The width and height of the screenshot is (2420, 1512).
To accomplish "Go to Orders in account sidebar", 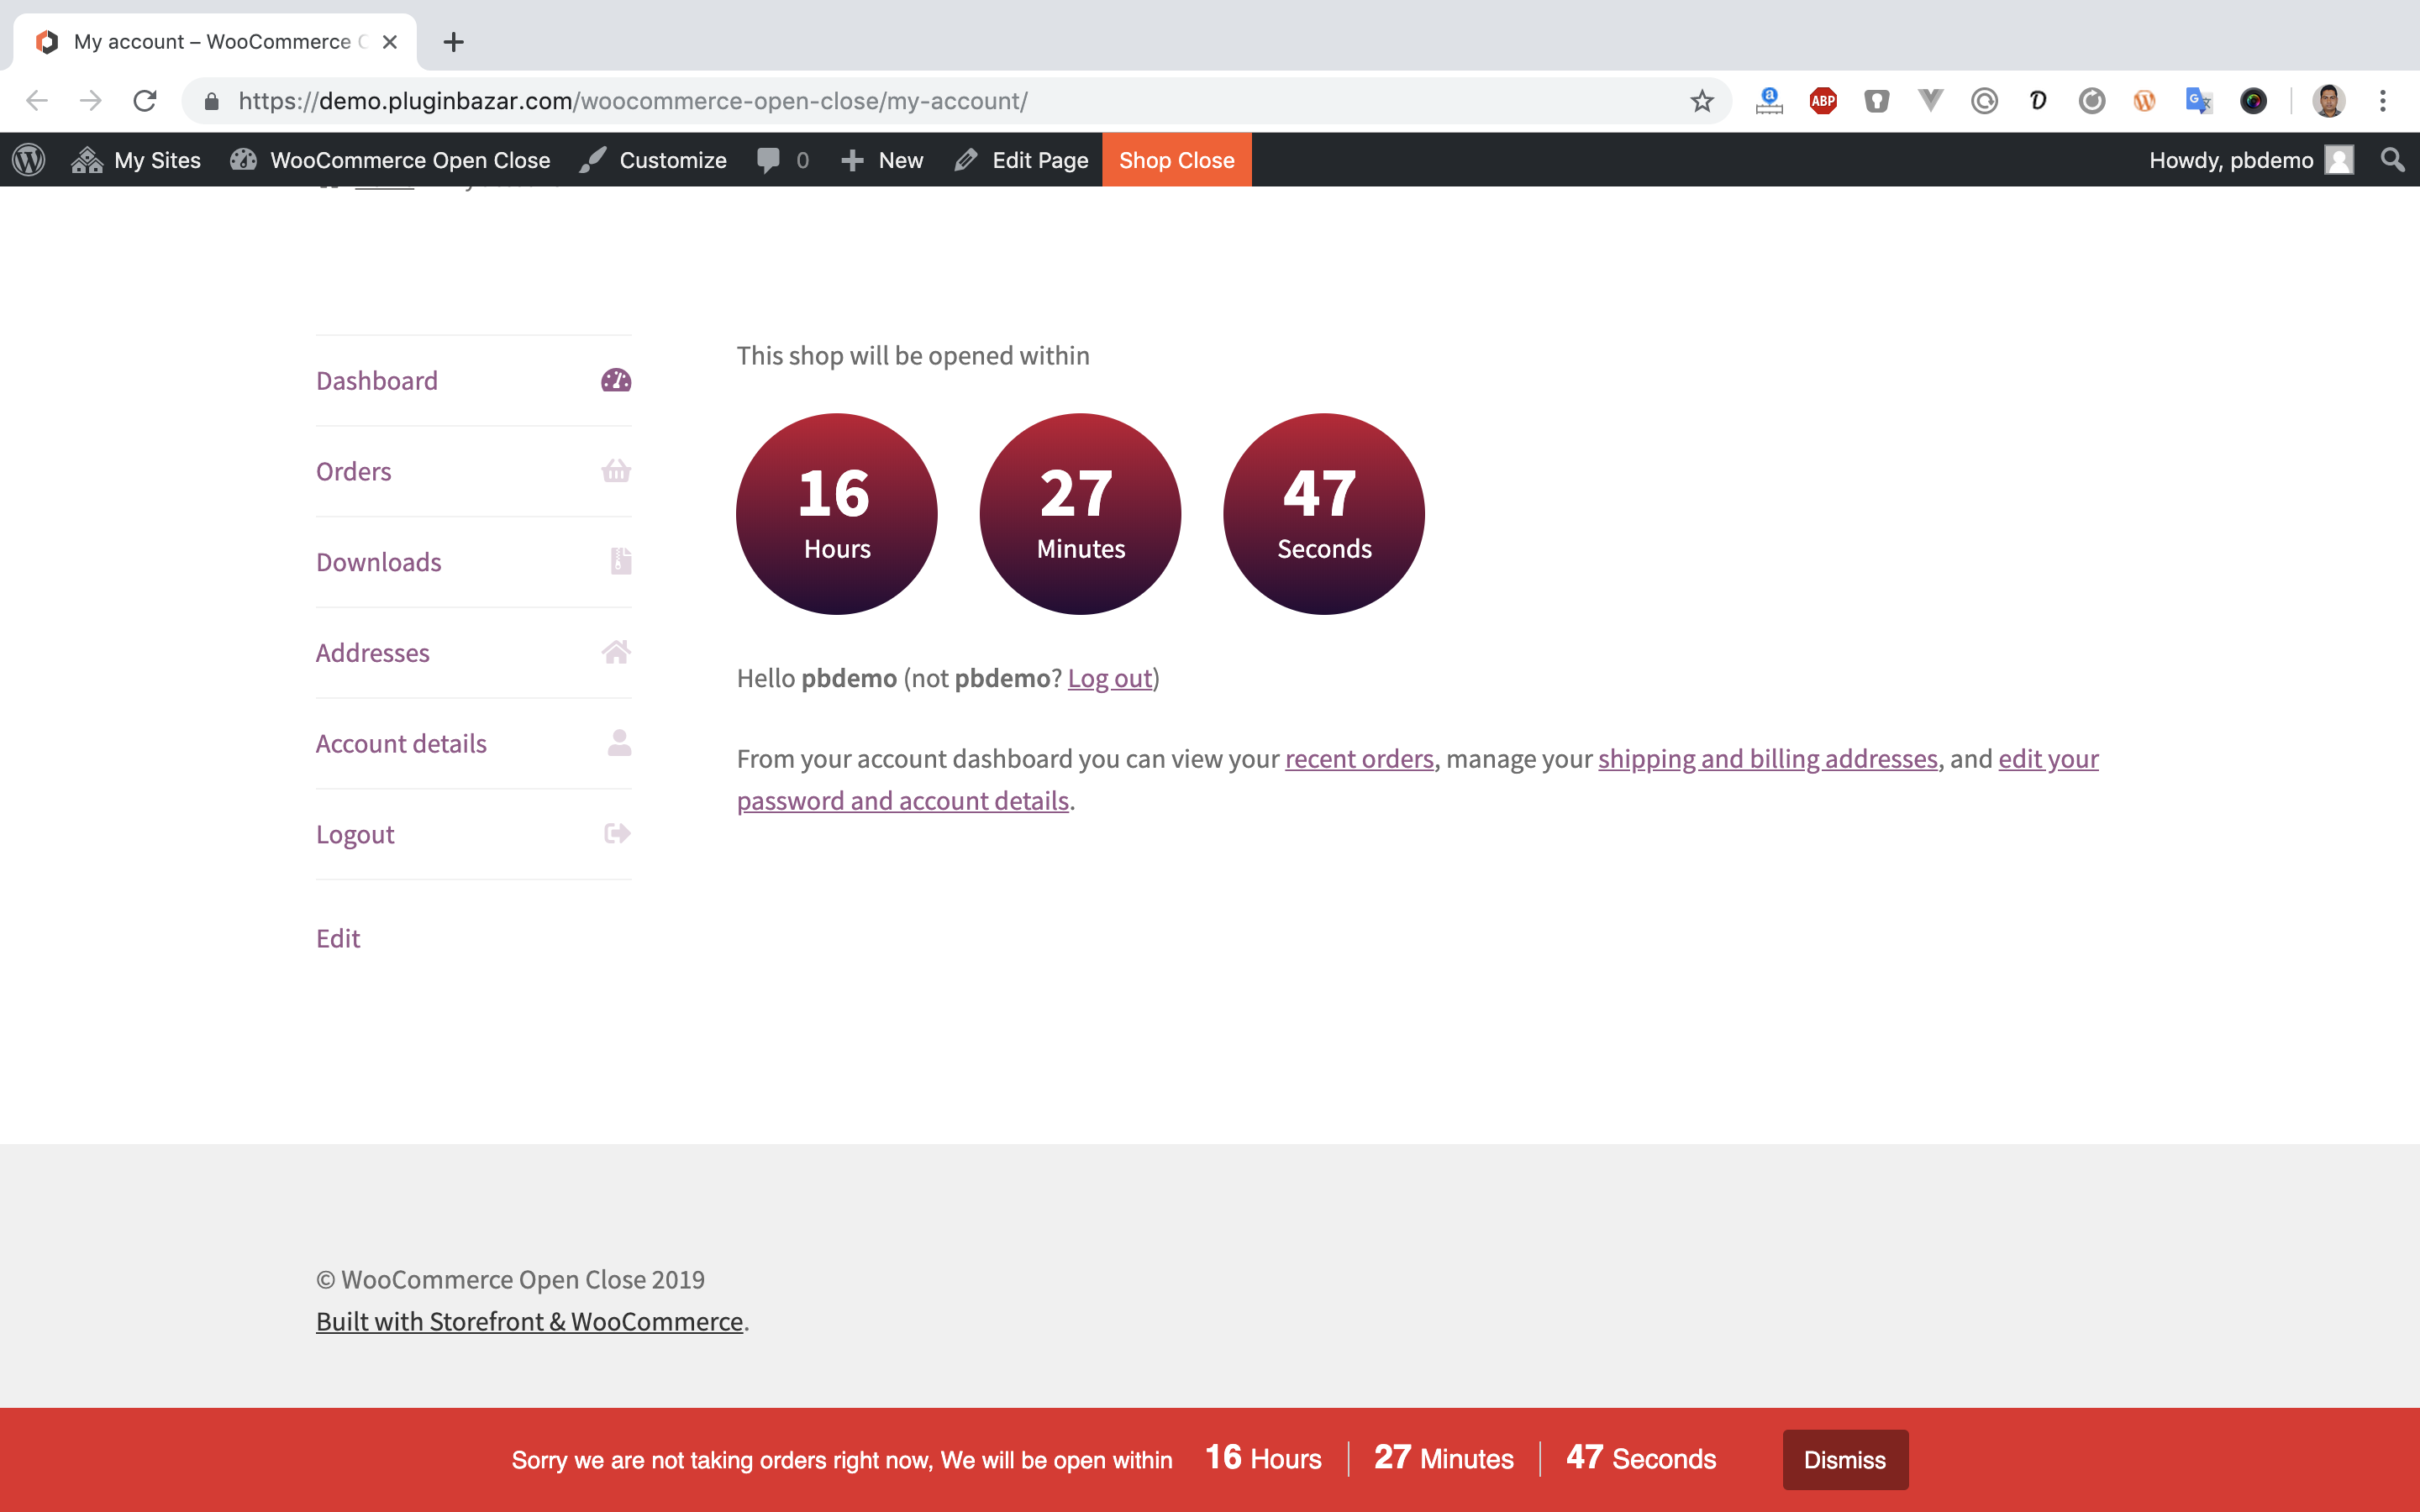I will pyautogui.click(x=354, y=471).
